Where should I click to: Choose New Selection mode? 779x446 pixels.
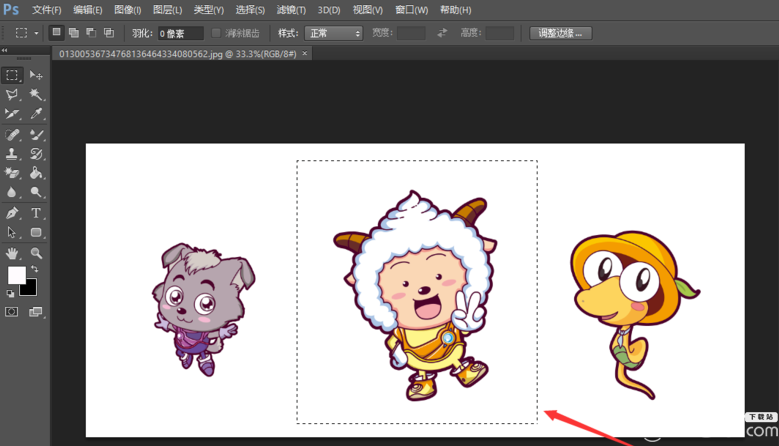click(x=57, y=33)
